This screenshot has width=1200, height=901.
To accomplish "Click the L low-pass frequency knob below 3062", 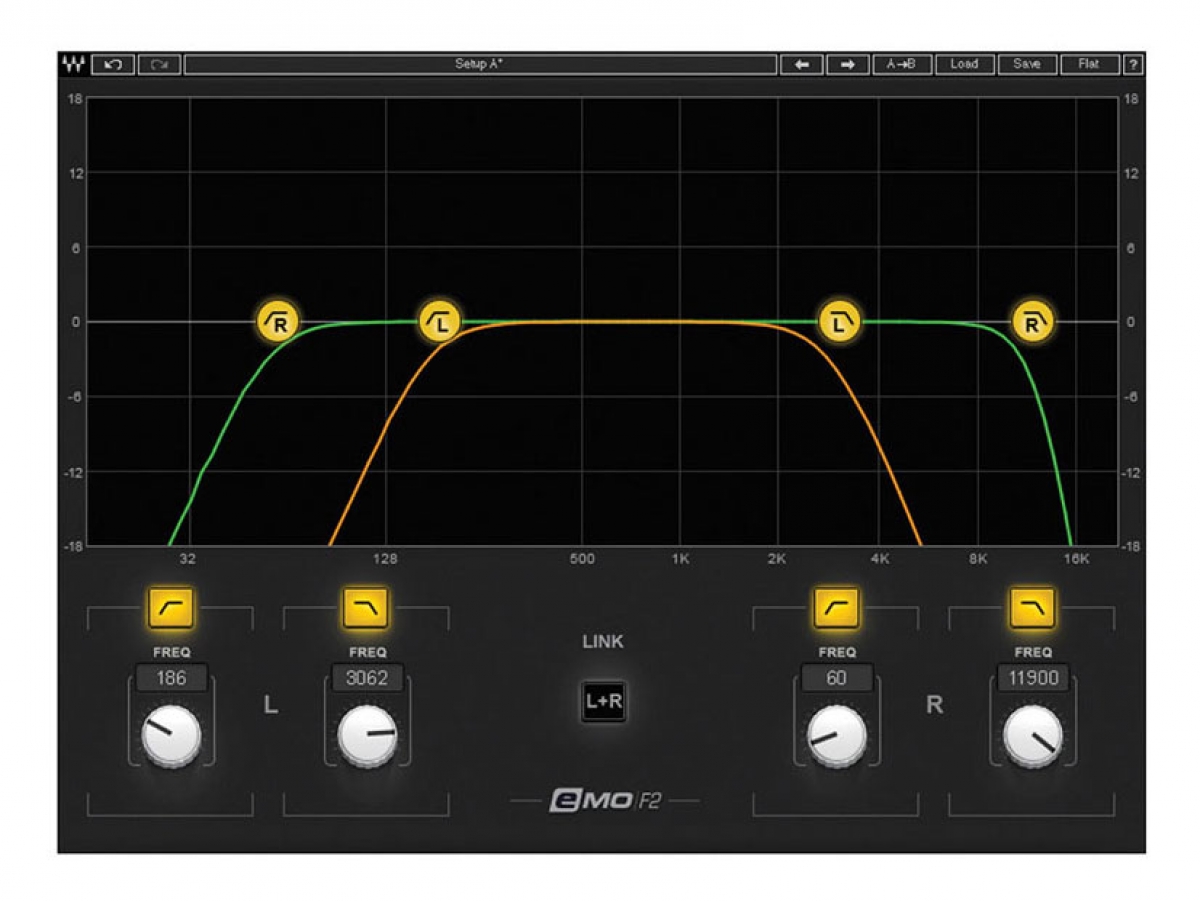I will point(367,737).
